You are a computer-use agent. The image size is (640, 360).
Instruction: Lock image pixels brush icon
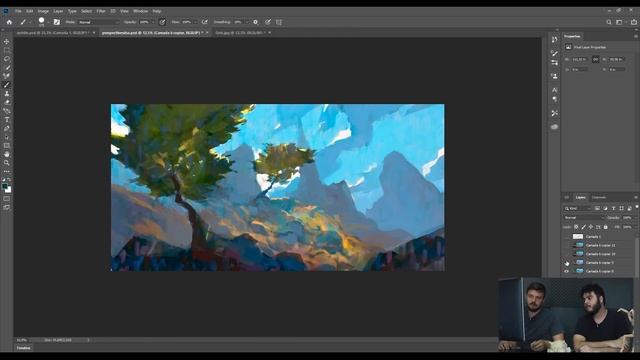[583, 227]
